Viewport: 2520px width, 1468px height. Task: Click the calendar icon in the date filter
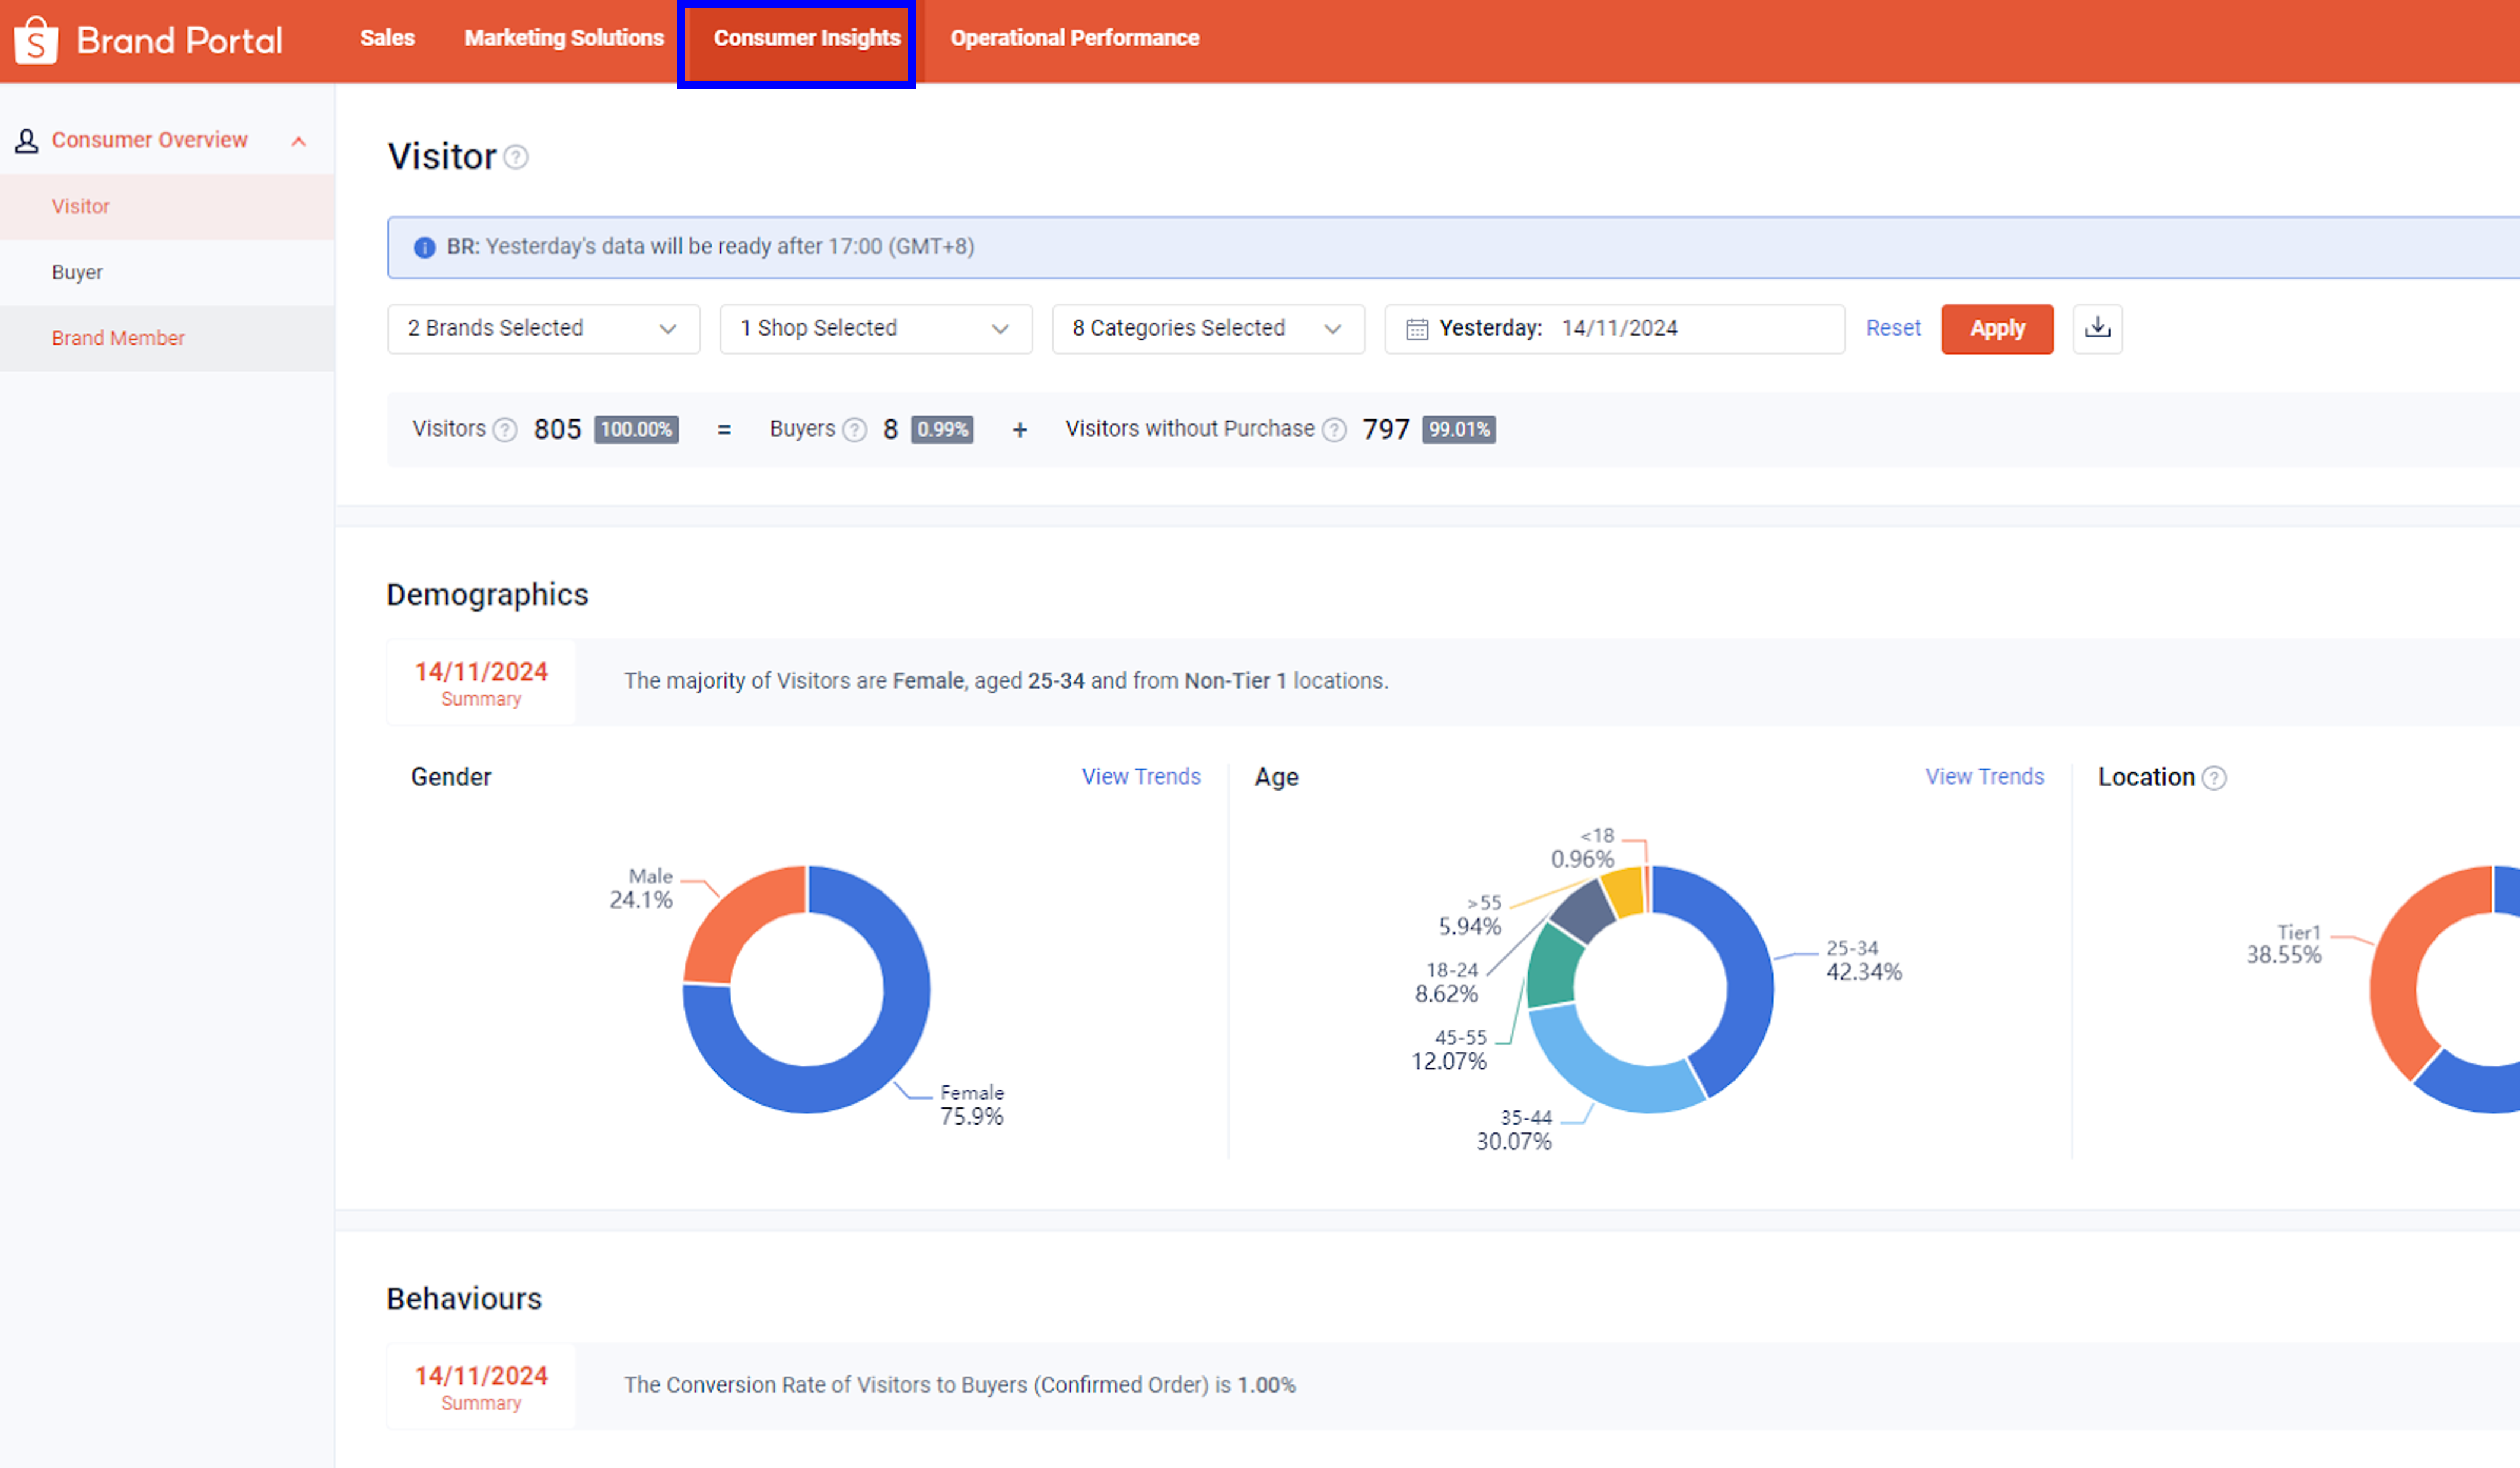[x=1416, y=328]
